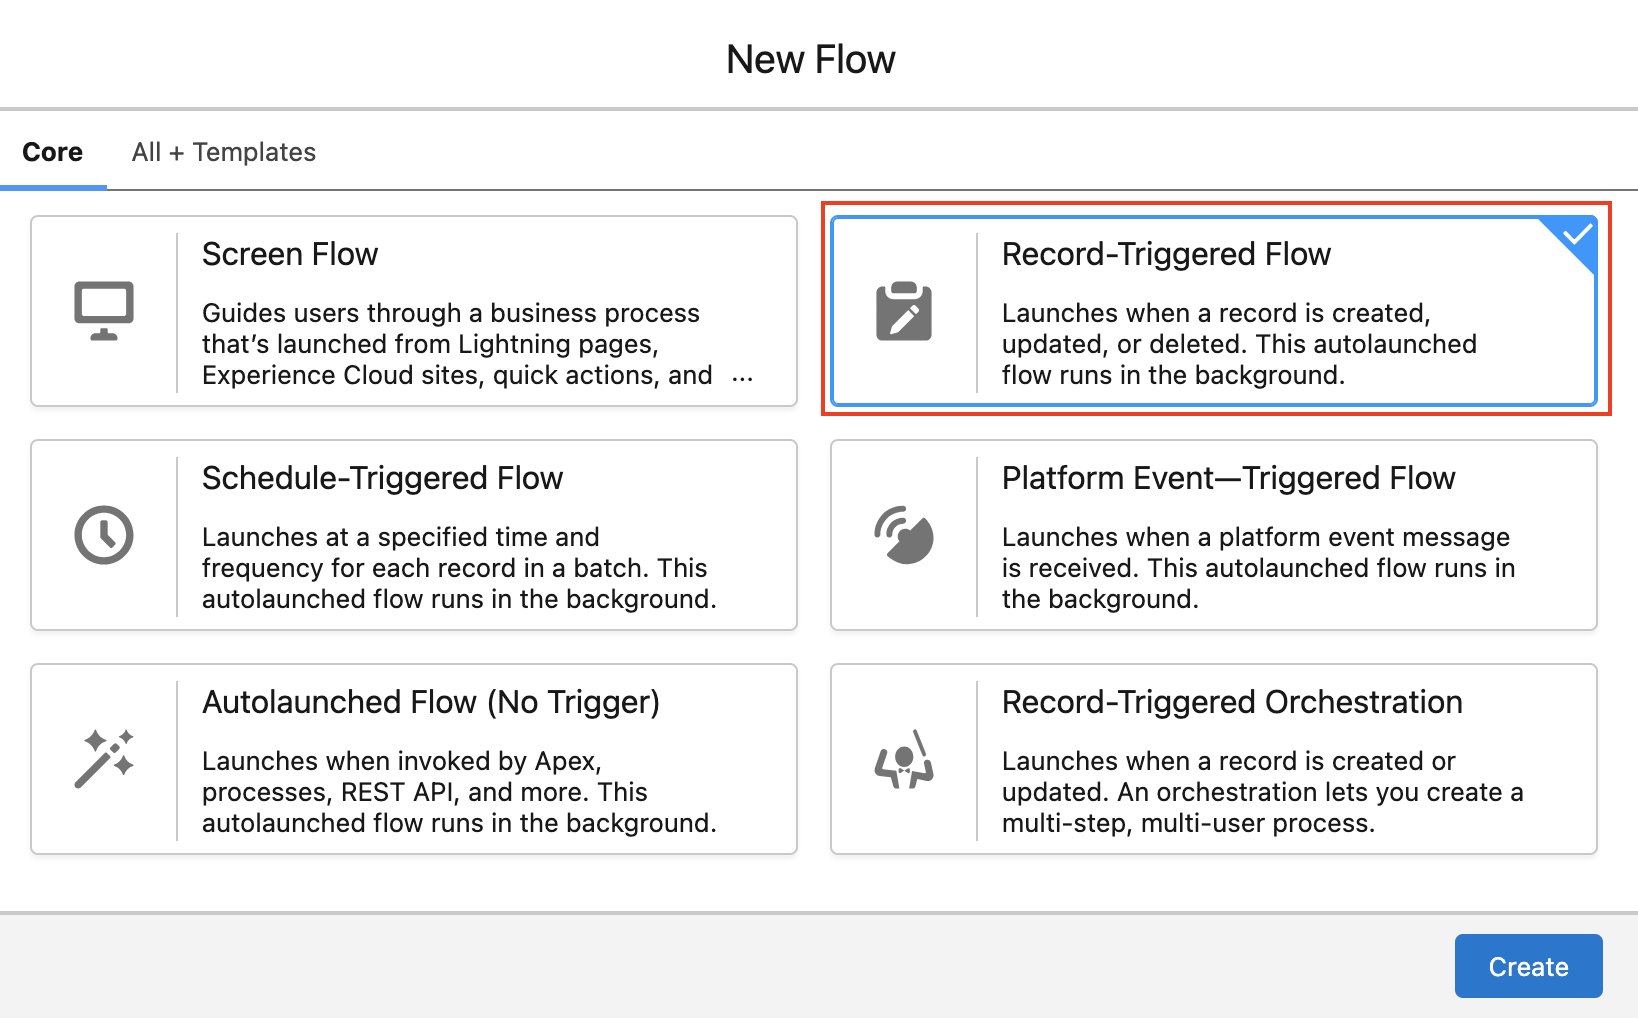Click the selected checkmark on Record-Triggered Flow
This screenshot has height=1018, width=1638.
(1577, 236)
